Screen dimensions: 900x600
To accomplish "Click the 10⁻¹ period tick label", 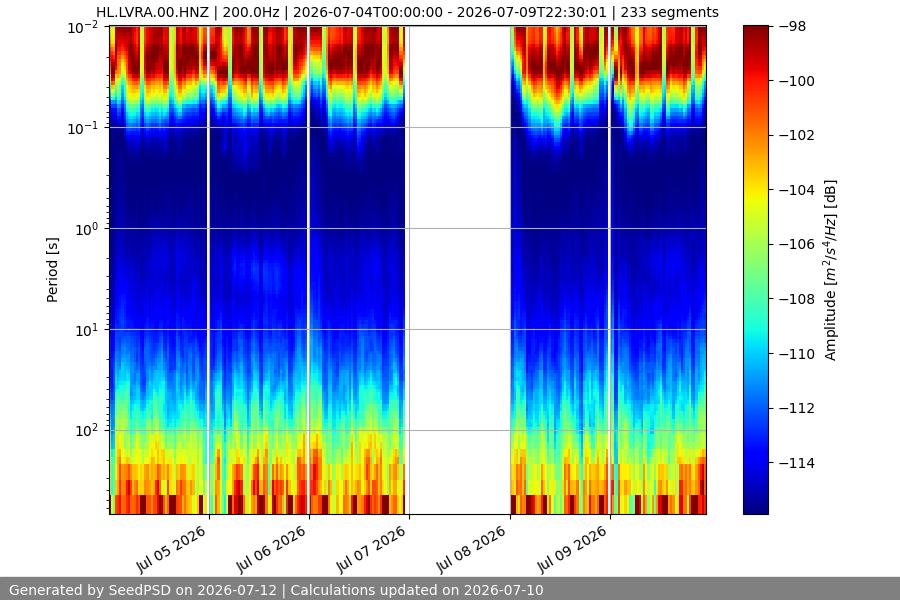I will [x=83, y=127].
